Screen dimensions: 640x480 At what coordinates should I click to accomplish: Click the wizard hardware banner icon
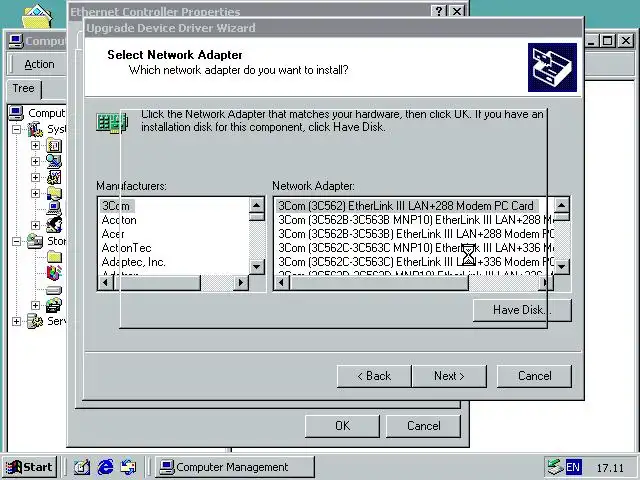[x=552, y=67]
